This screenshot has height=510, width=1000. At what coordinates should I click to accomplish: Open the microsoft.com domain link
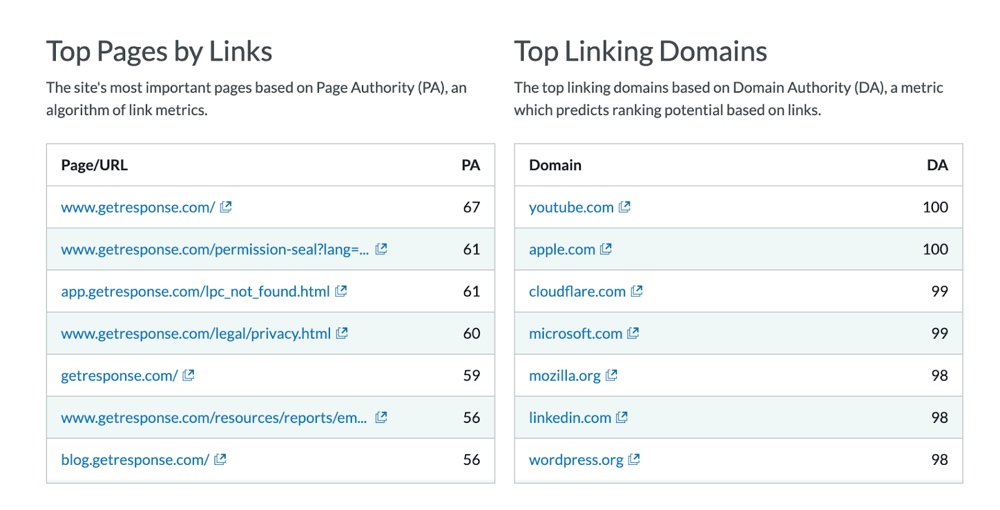tap(575, 333)
